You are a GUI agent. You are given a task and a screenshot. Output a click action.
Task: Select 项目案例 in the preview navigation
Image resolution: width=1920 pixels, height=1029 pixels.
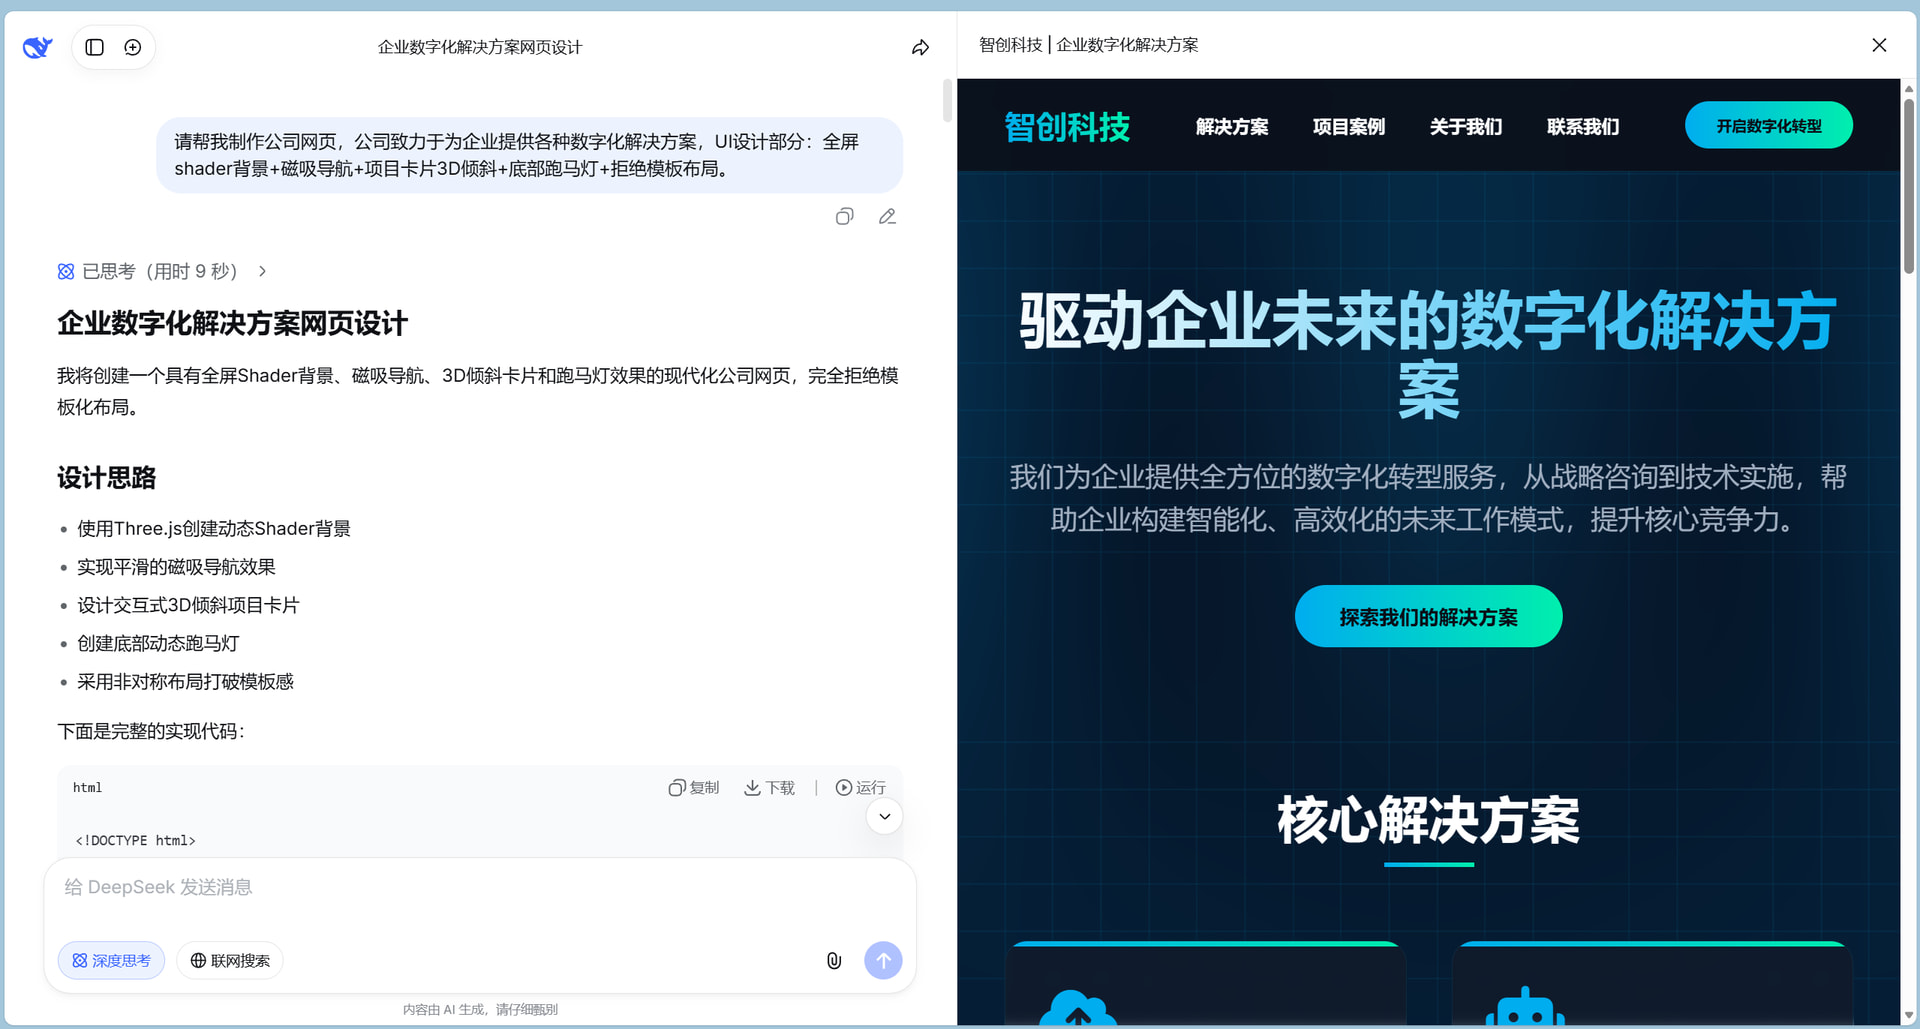coord(1348,127)
